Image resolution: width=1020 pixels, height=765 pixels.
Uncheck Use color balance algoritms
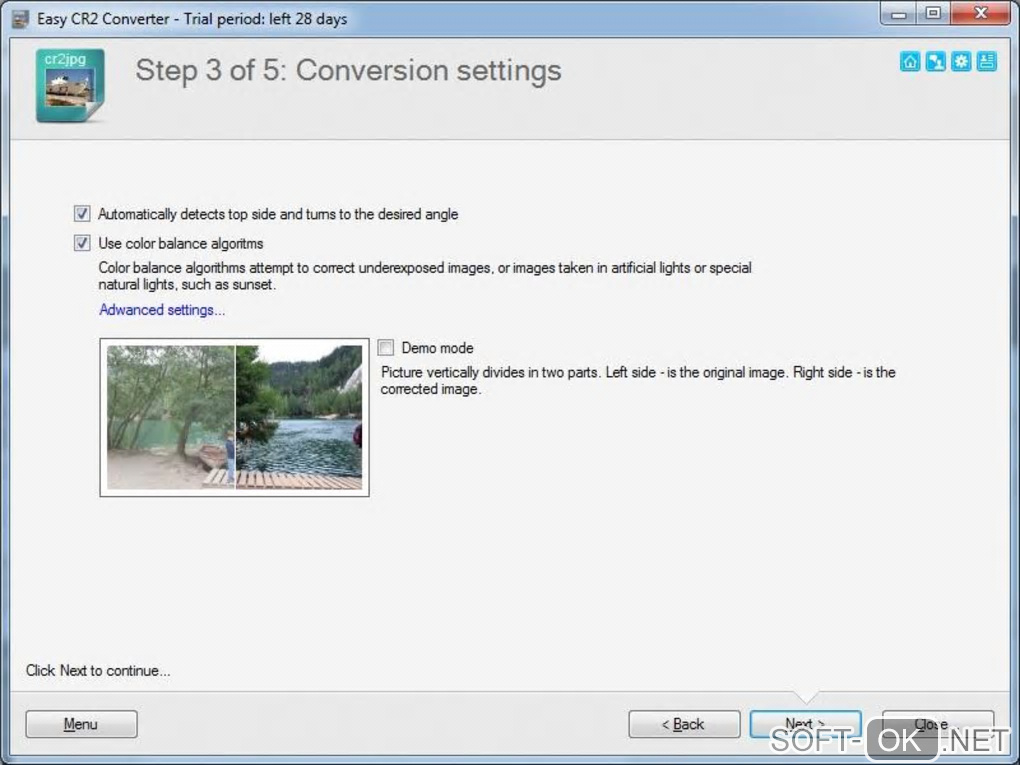(x=82, y=243)
